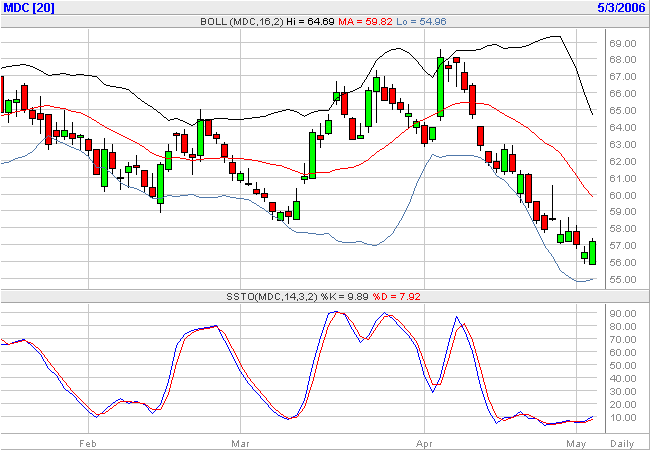Click the 61.00 price axis label

coord(623,179)
